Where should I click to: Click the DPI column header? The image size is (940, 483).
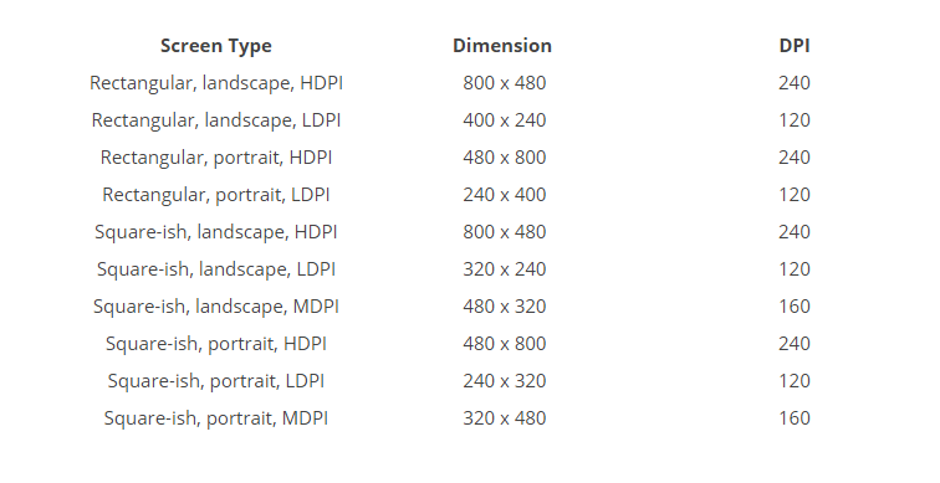pos(794,46)
